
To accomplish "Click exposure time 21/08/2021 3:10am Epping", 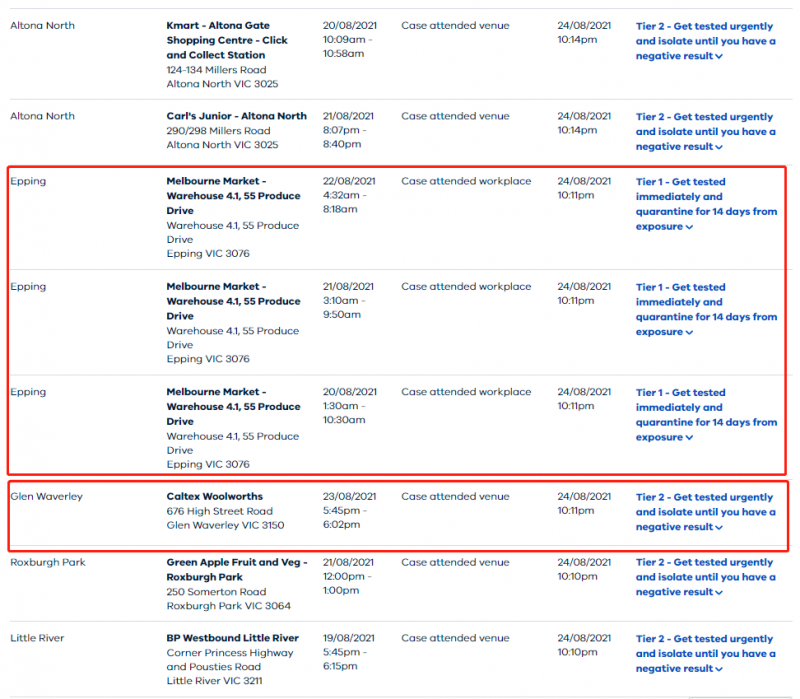I will 348,301.
